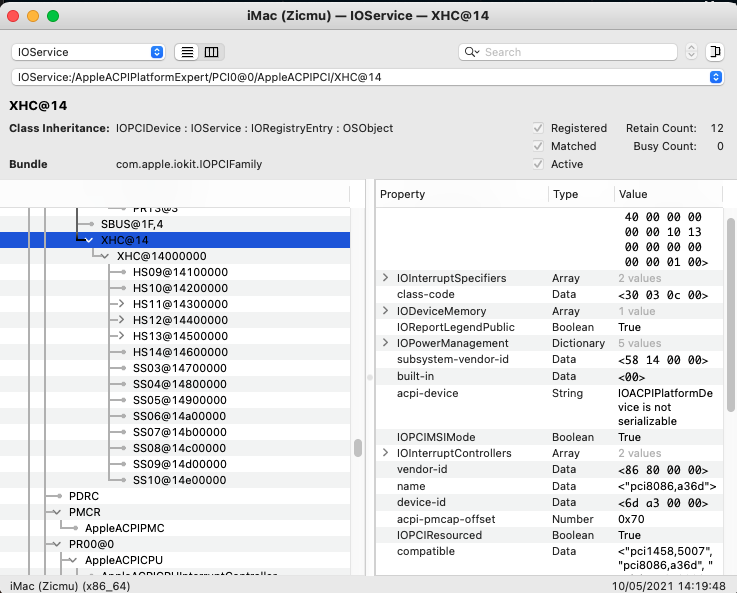
Task: Select SS05@14900000 port entry
Action: pyautogui.click(x=175, y=400)
